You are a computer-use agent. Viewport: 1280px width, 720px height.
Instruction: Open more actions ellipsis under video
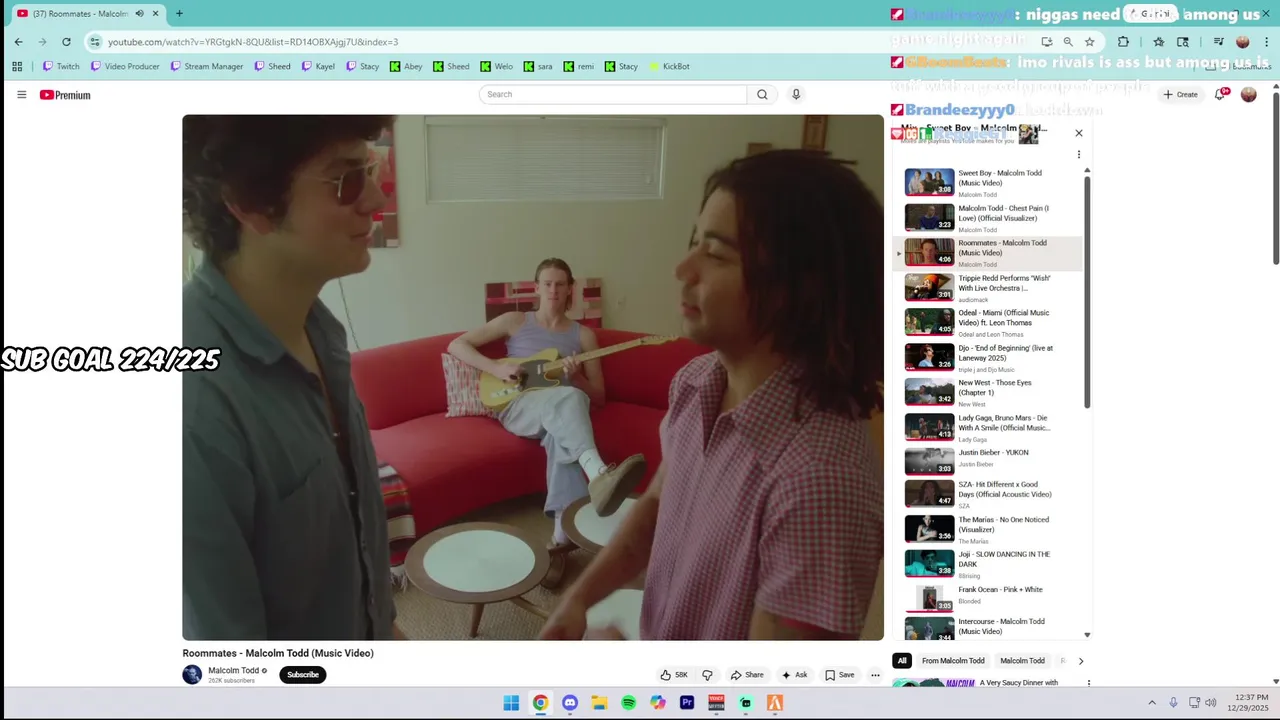pos(875,675)
